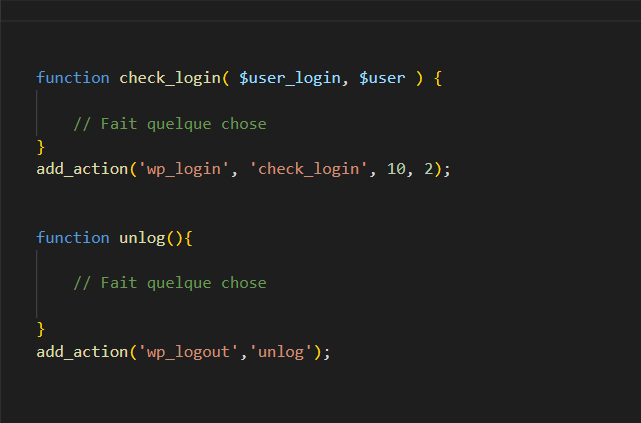Click opening brace after check_login parameters
Viewport: 641px width, 423px height.
click(437, 78)
